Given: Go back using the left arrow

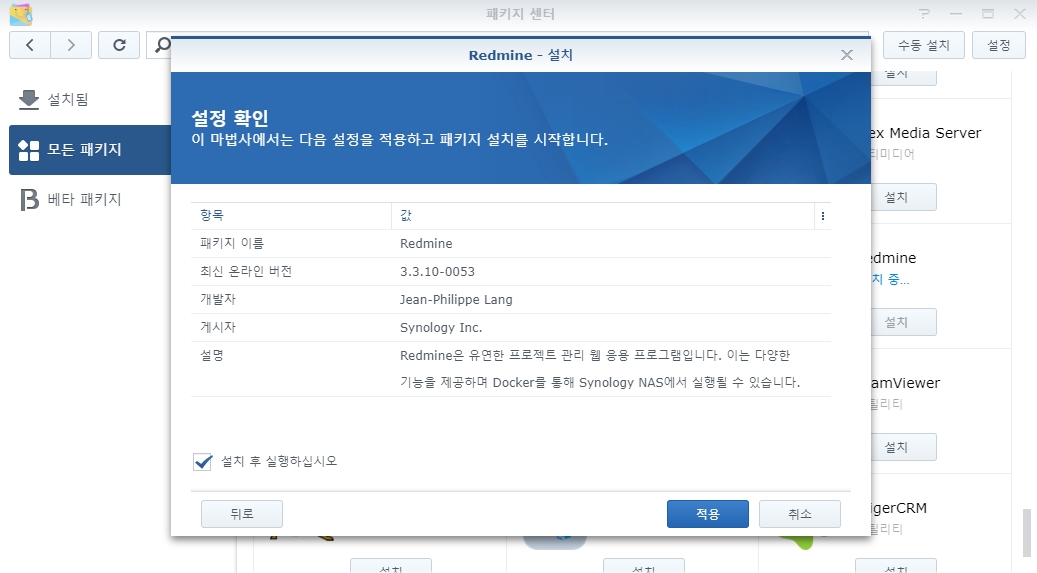Looking at the screenshot, I should [30, 45].
